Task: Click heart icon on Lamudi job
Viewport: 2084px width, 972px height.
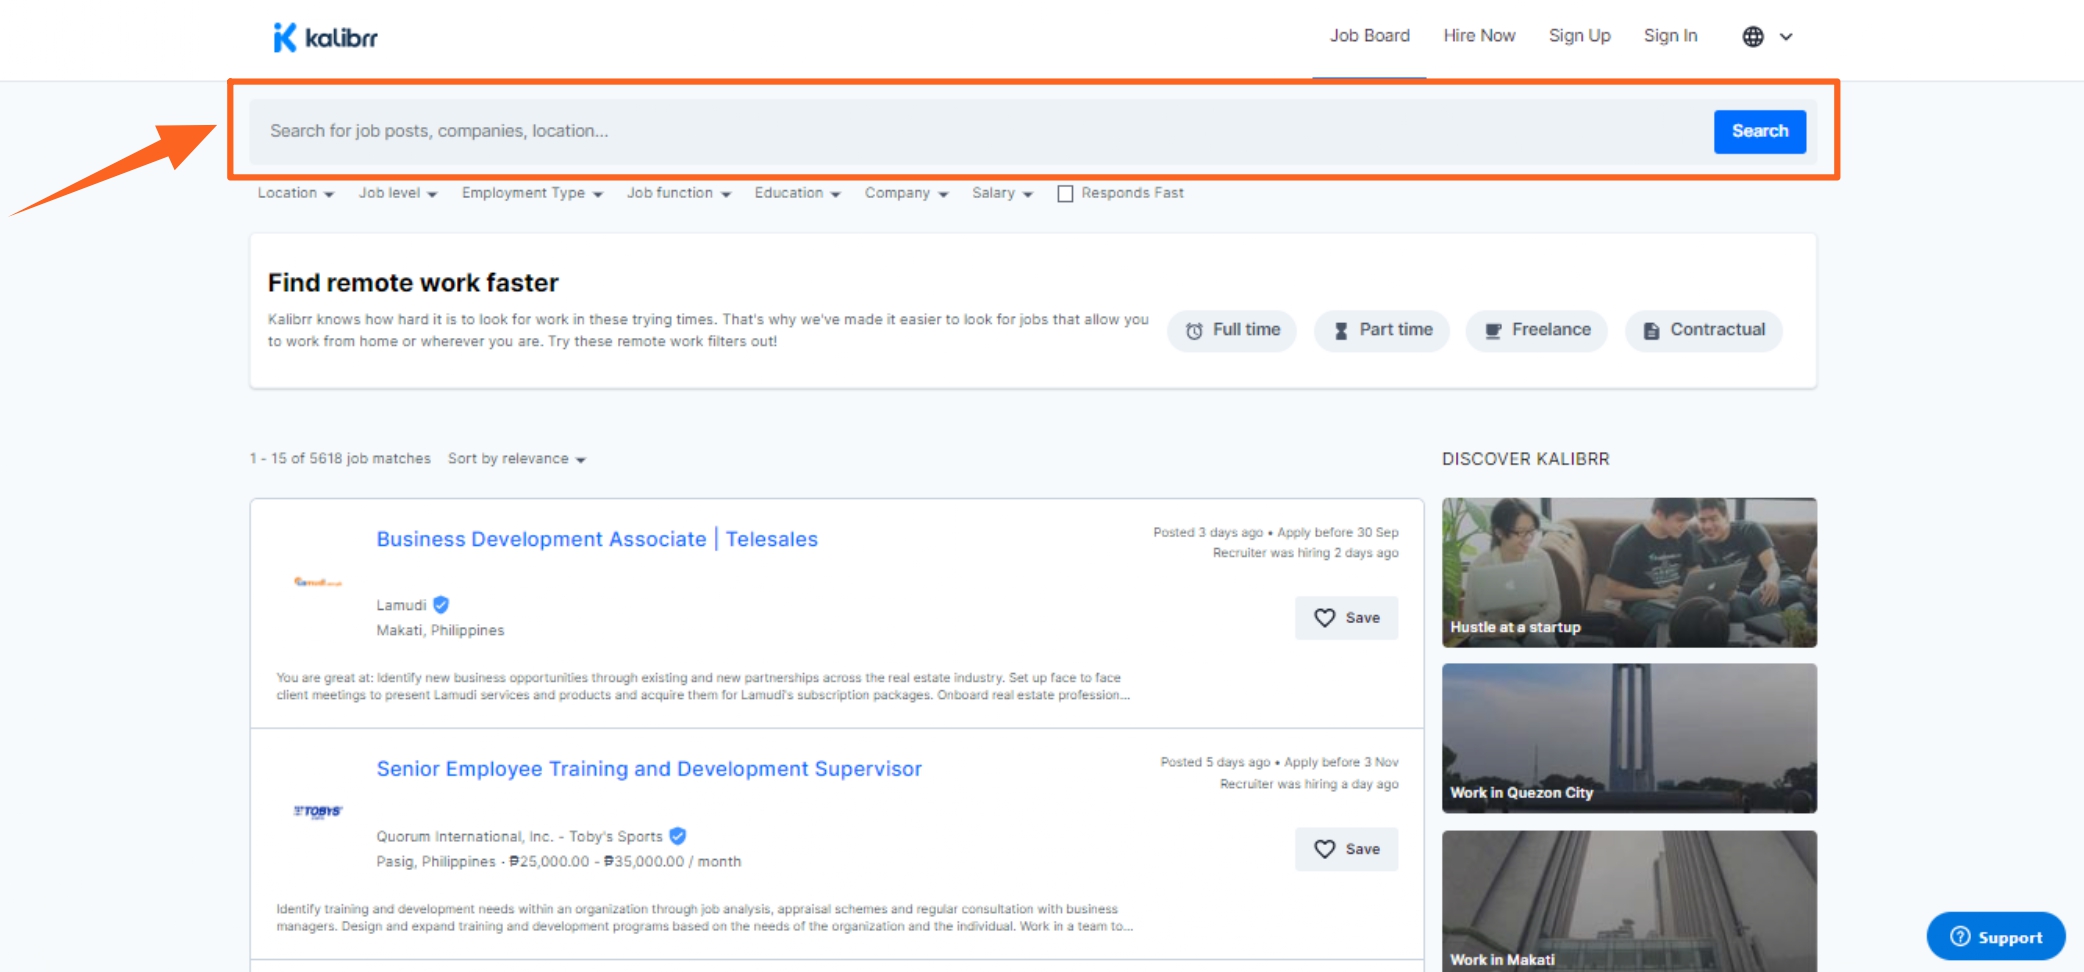Action: click(1324, 618)
